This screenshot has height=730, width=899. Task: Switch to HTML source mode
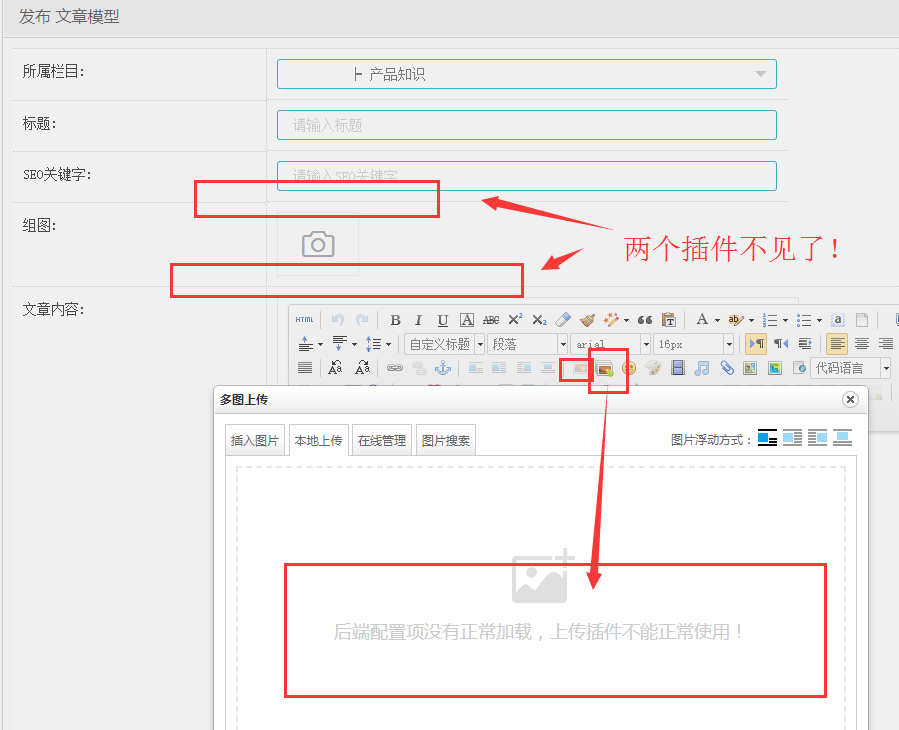pyautogui.click(x=305, y=320)
